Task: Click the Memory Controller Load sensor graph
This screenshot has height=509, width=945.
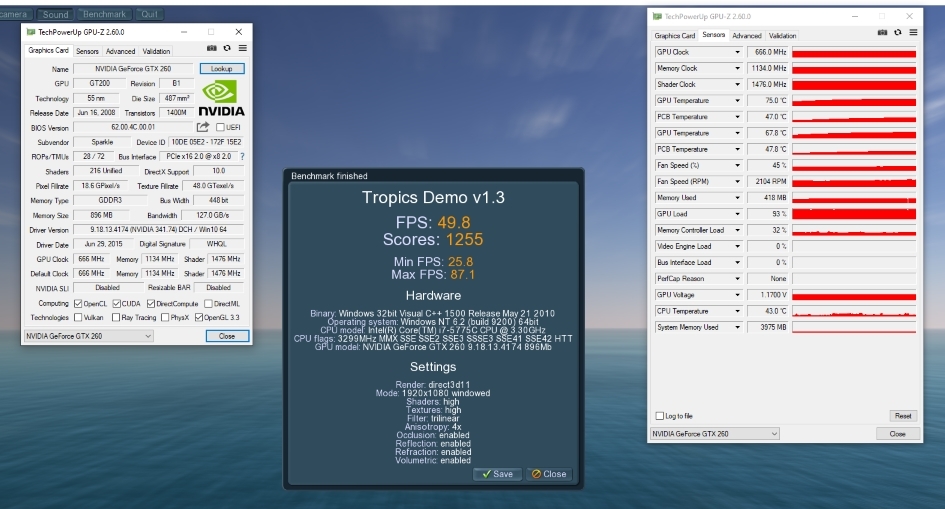Action: 854,231
